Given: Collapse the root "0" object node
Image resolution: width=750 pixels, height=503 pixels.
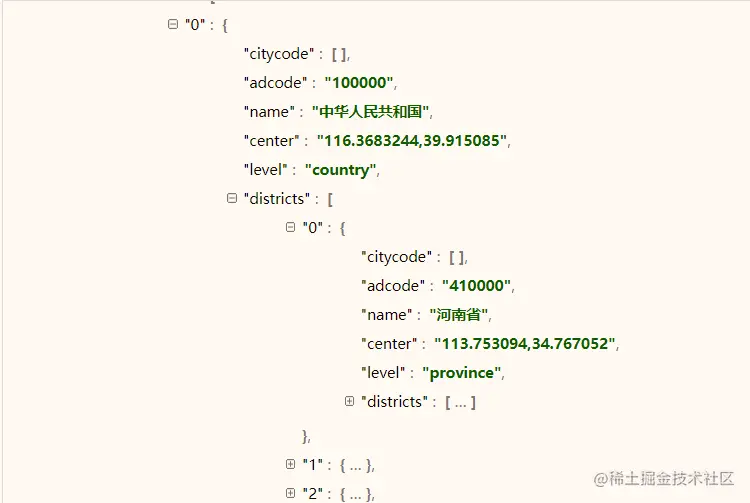Looking at the screenshot, I should pos(173,24).
